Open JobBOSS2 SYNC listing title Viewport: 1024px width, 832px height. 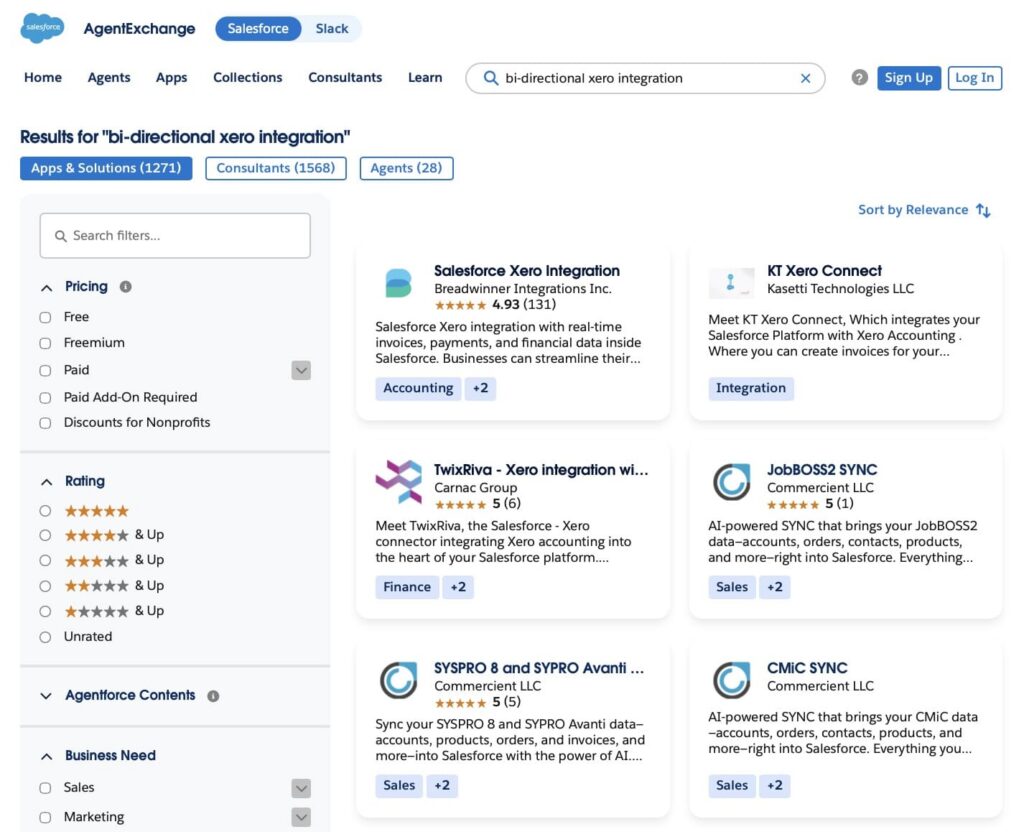[822, 470]
